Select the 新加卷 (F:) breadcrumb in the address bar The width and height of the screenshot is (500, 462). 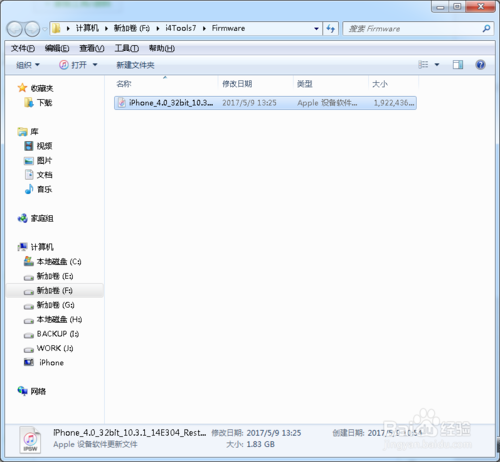click(132, 28)
